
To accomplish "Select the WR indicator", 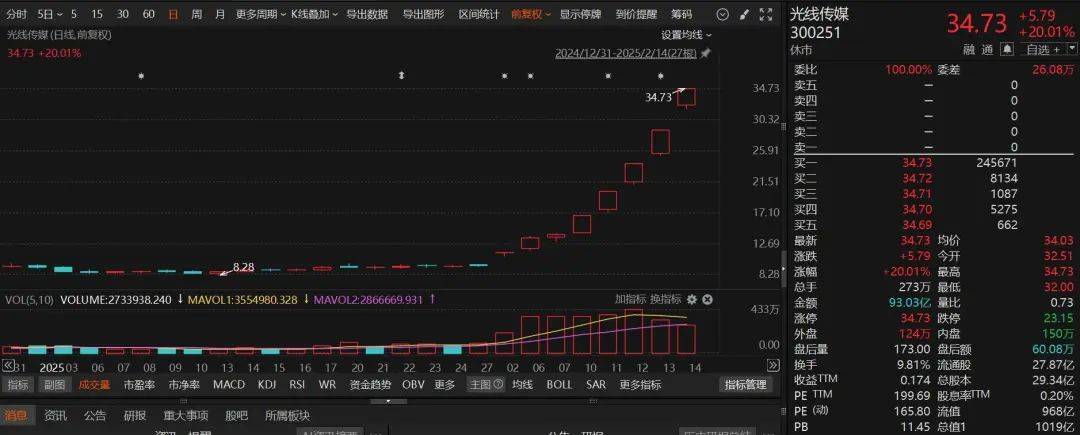I will [x=326, y=385].
